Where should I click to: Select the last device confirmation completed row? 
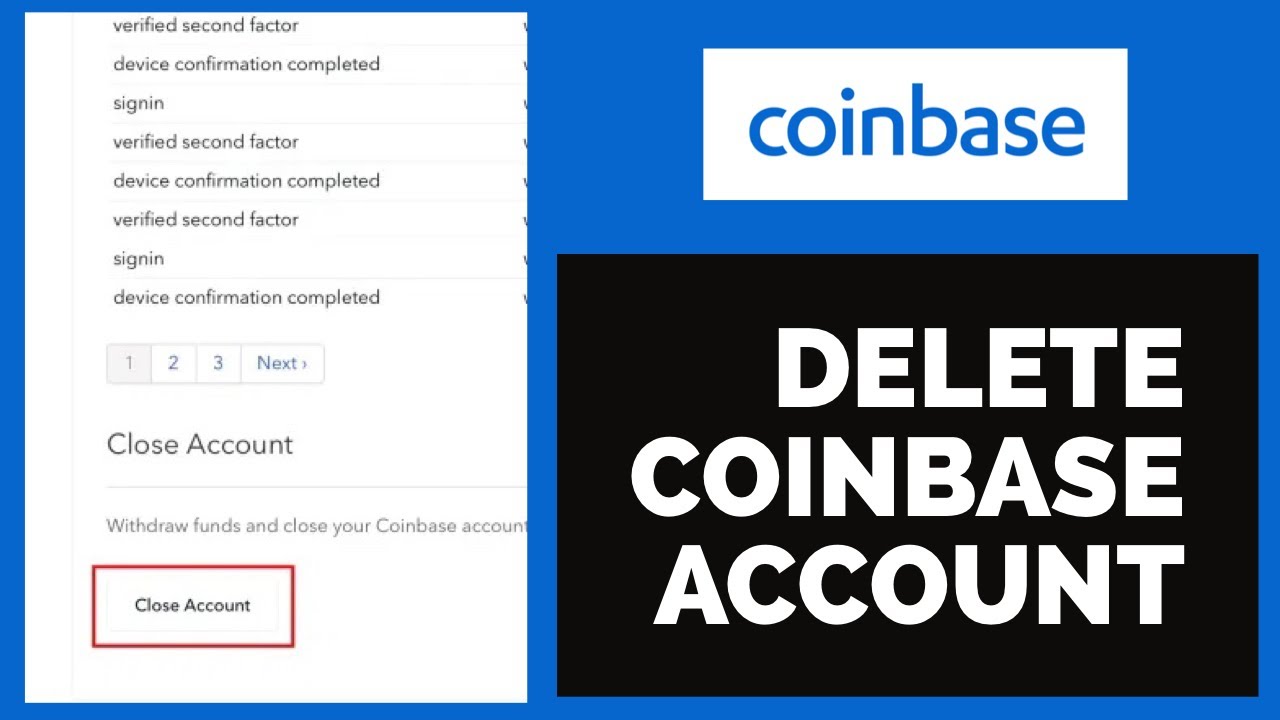point(316,298)
